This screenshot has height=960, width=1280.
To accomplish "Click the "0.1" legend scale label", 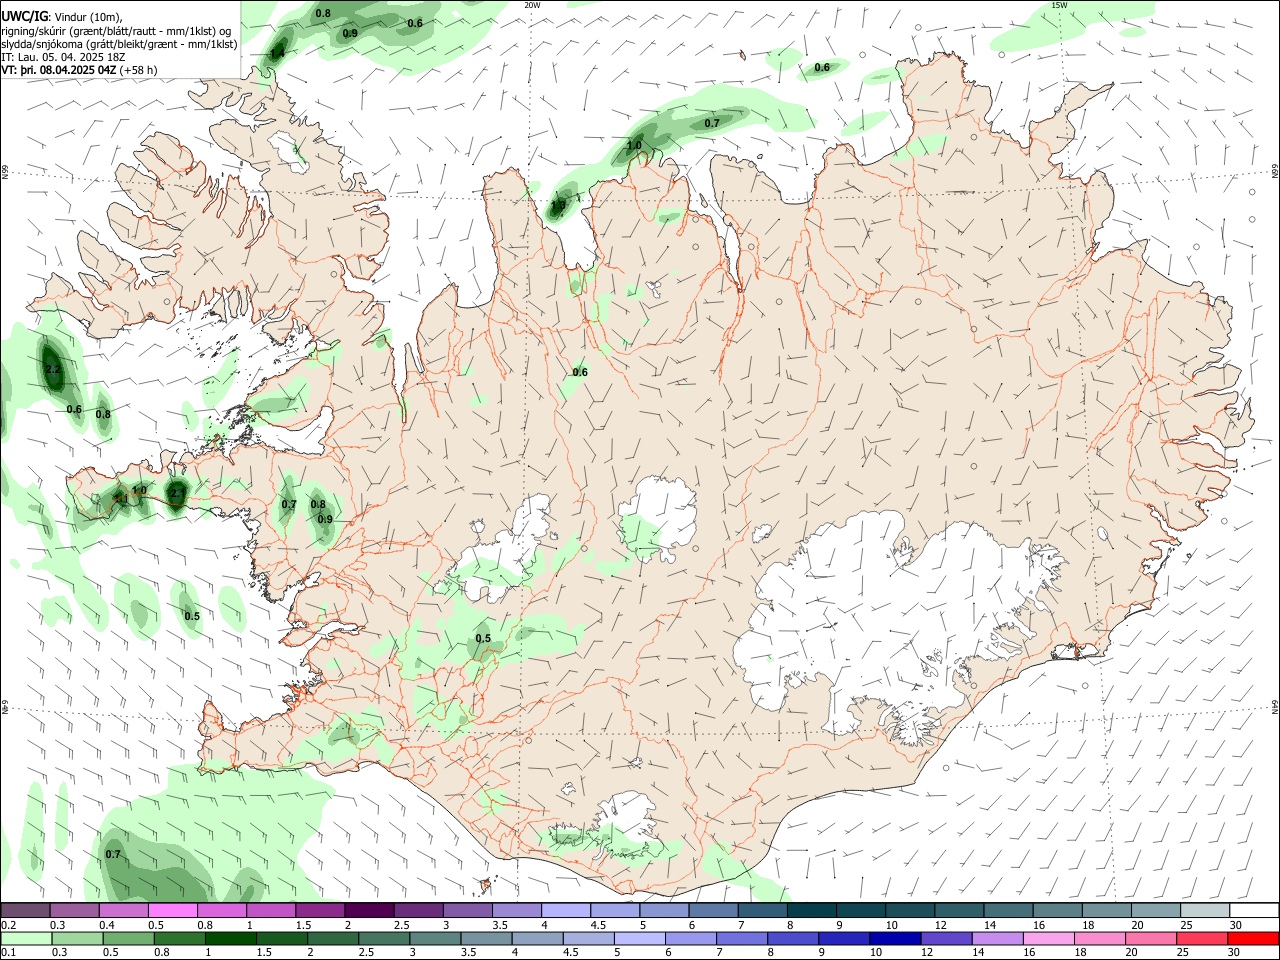I will 9,952.
